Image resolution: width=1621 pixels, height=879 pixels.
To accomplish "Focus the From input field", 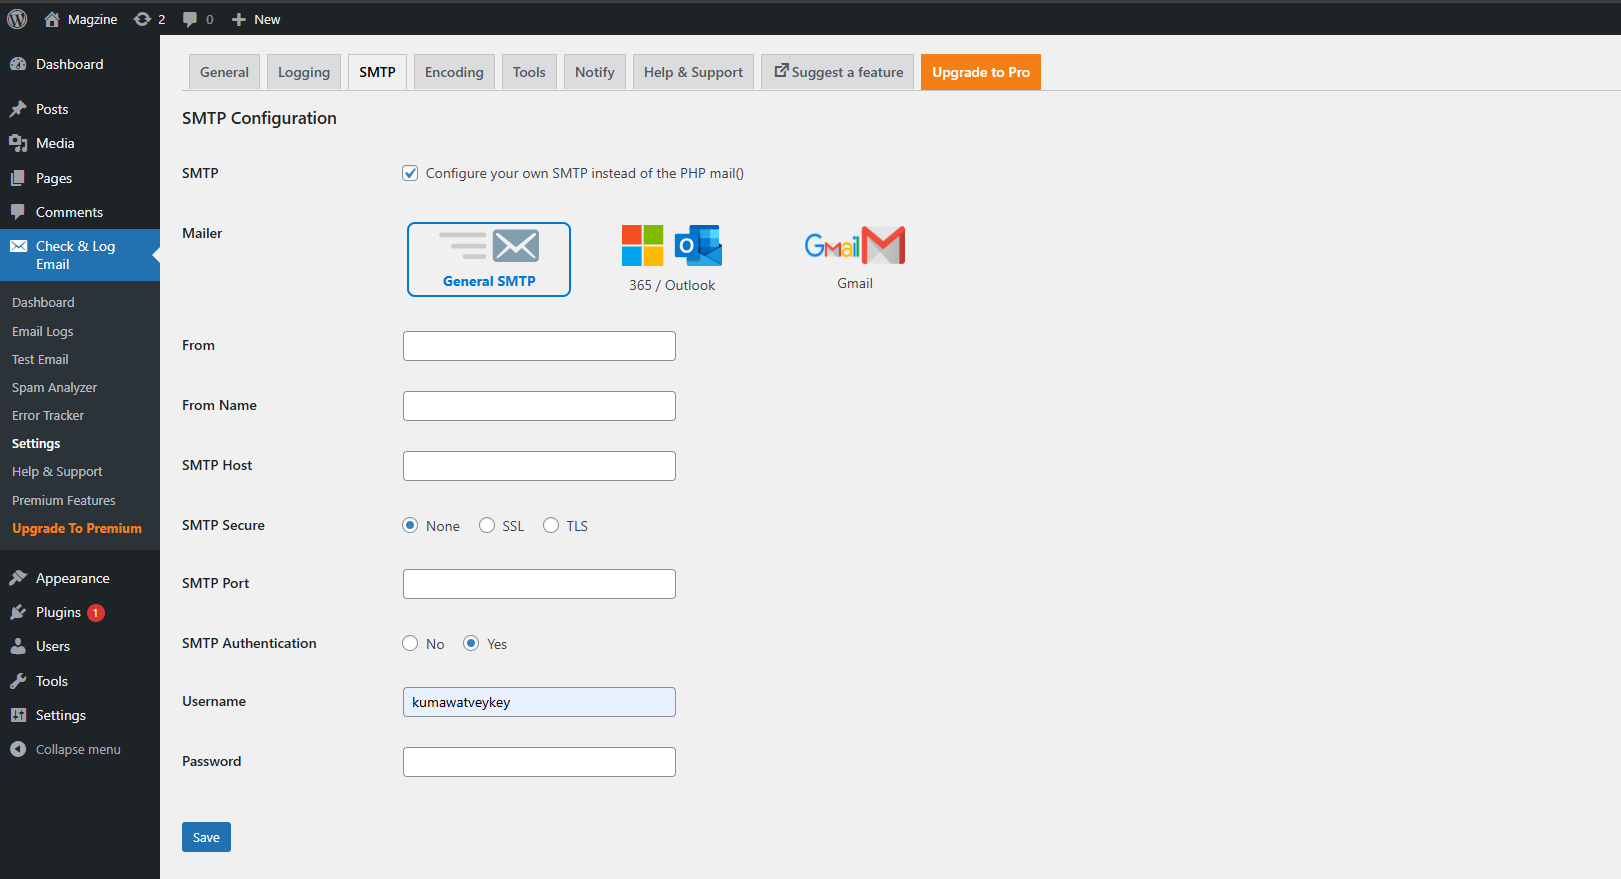I will tap(539, 346).
